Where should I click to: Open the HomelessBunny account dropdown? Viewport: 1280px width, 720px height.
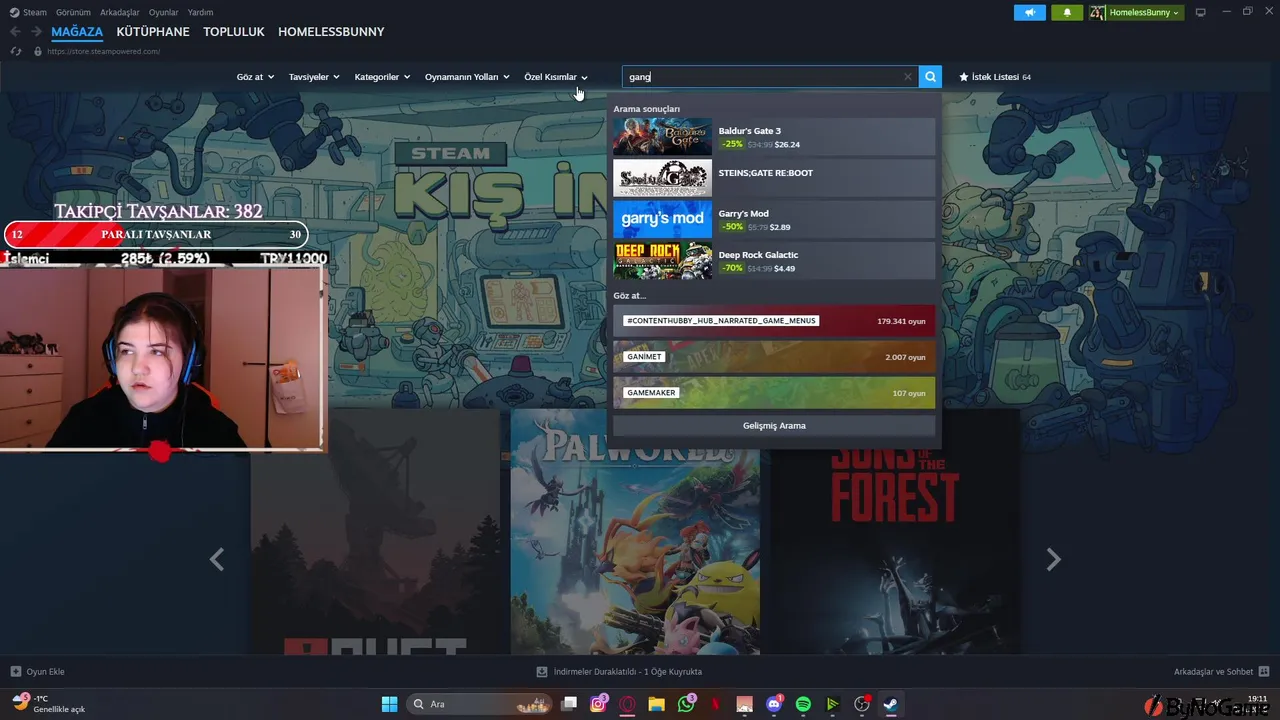1136,13
